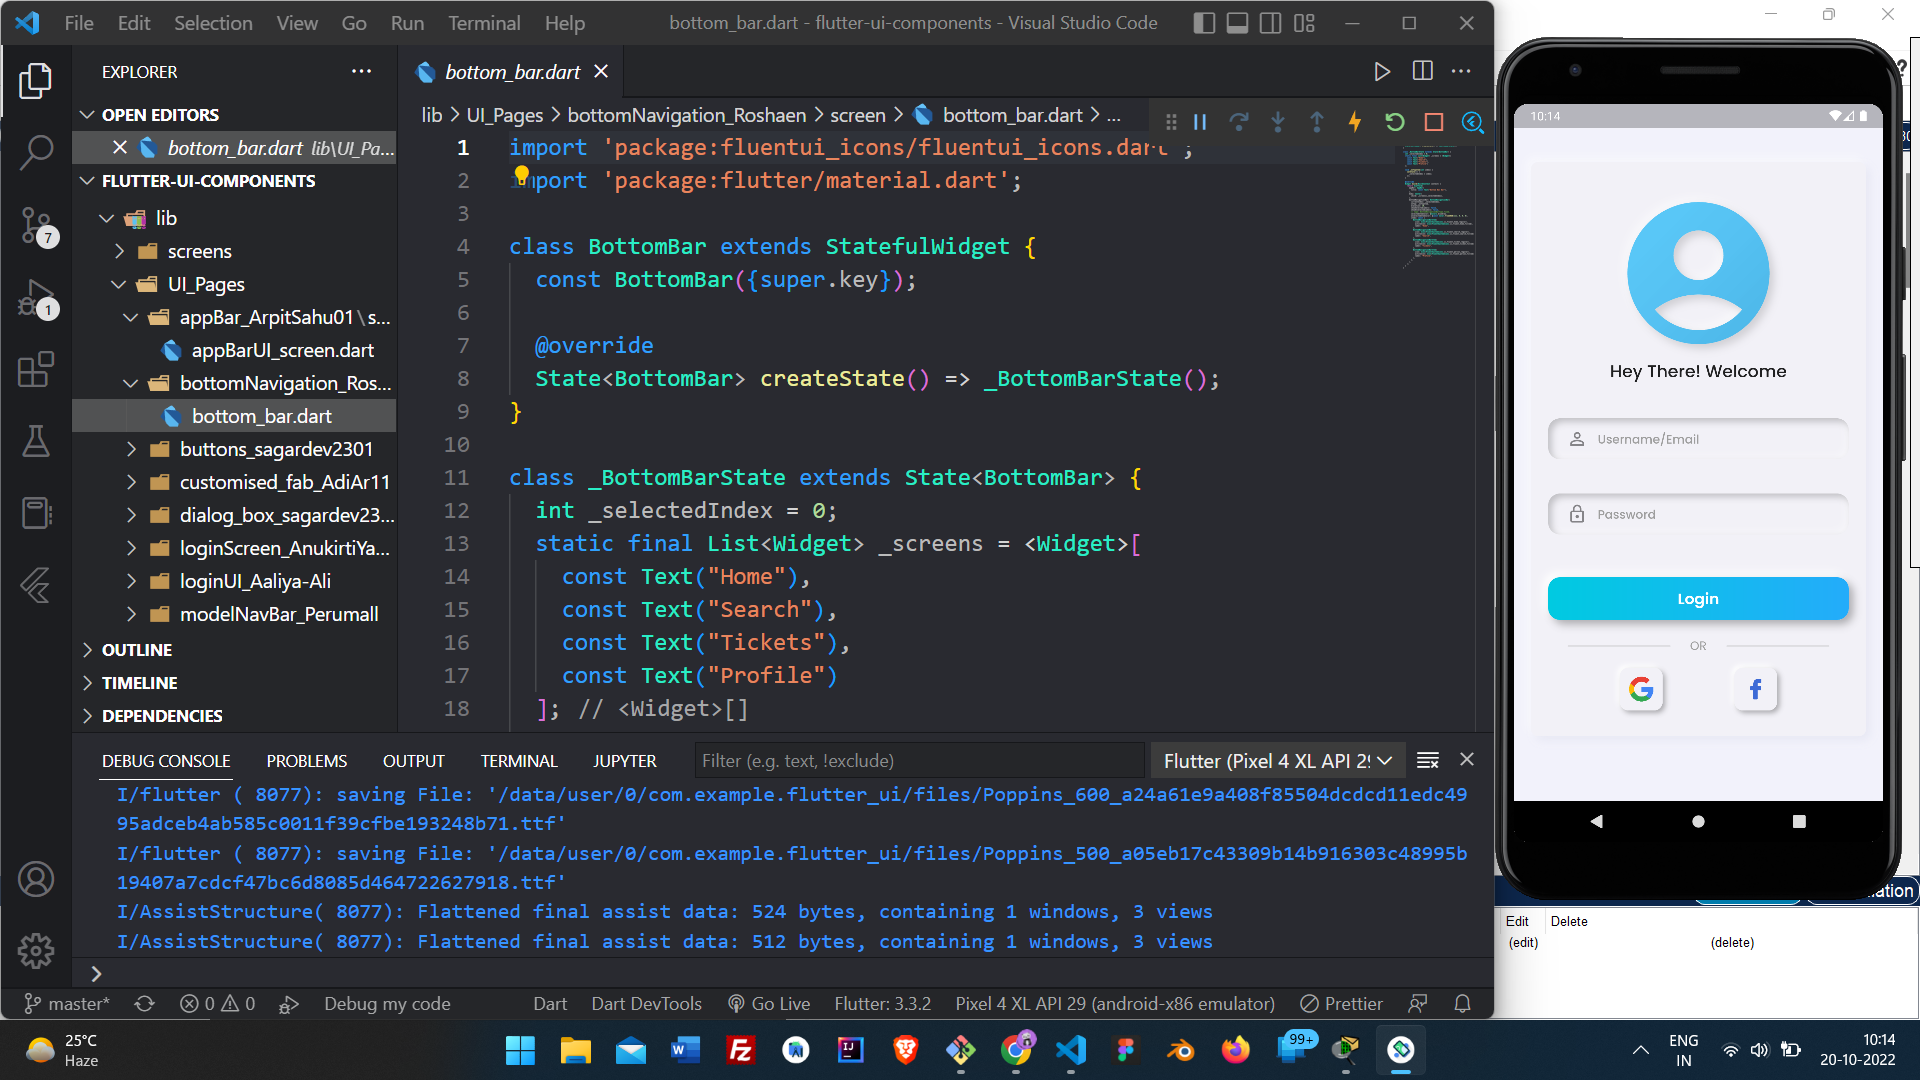Open Run and Debug view
This screenshot has width=1920, height=1080.
coord(36,299)
